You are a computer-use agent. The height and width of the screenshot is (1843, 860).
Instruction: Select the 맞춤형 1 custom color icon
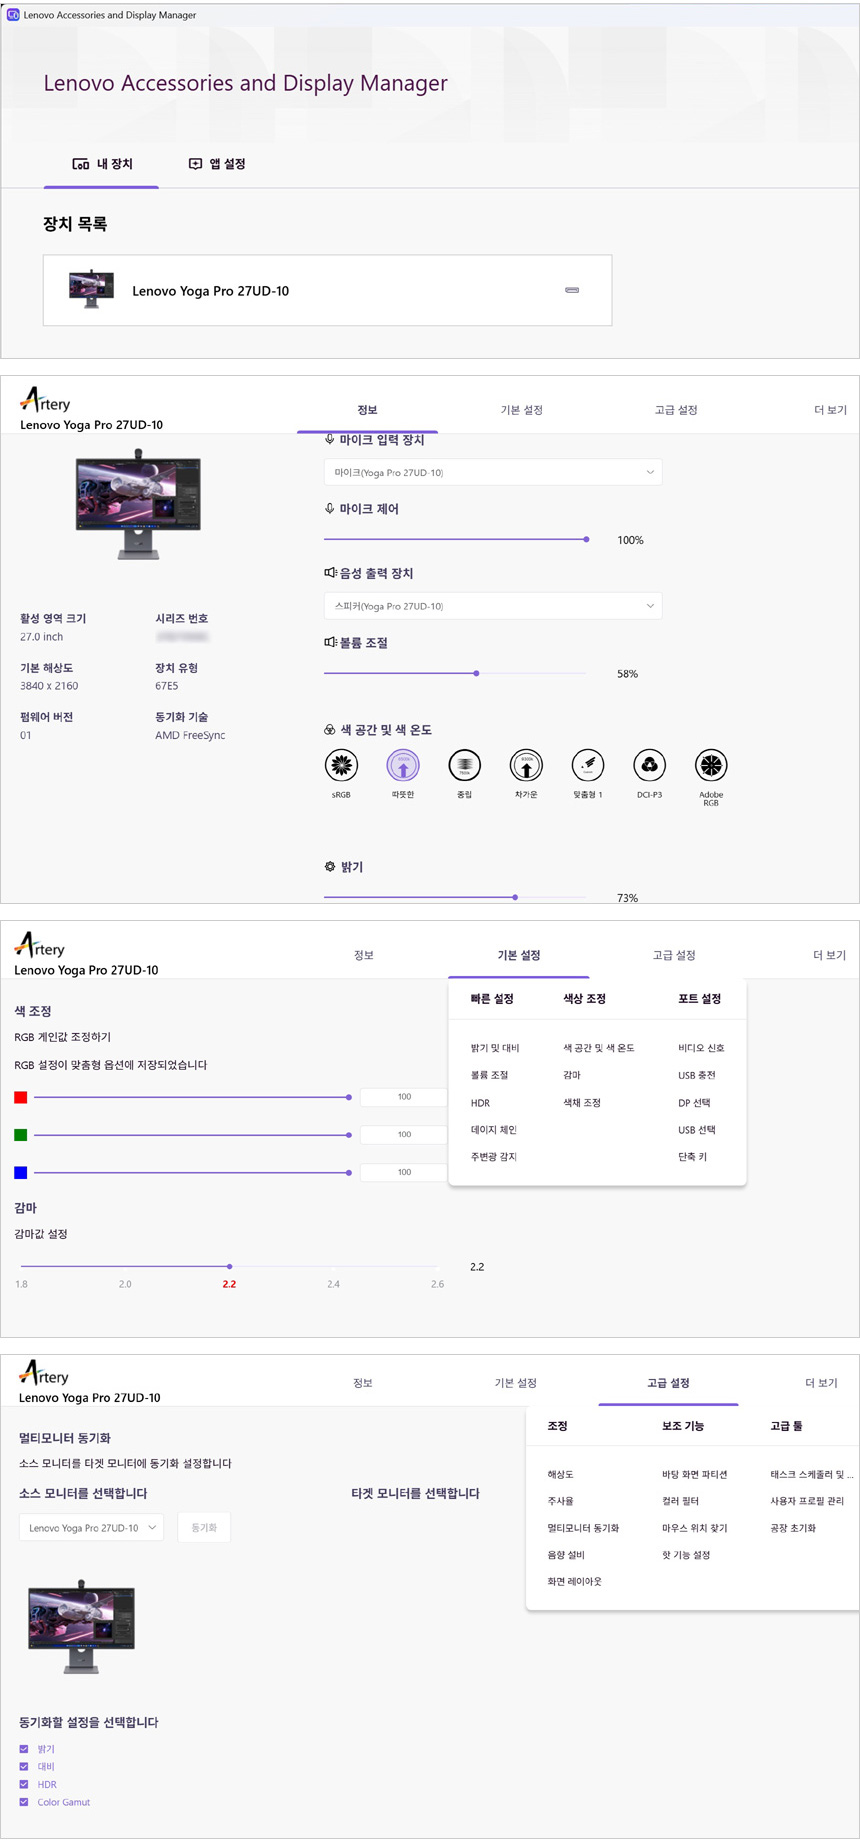tap(588, 766)
